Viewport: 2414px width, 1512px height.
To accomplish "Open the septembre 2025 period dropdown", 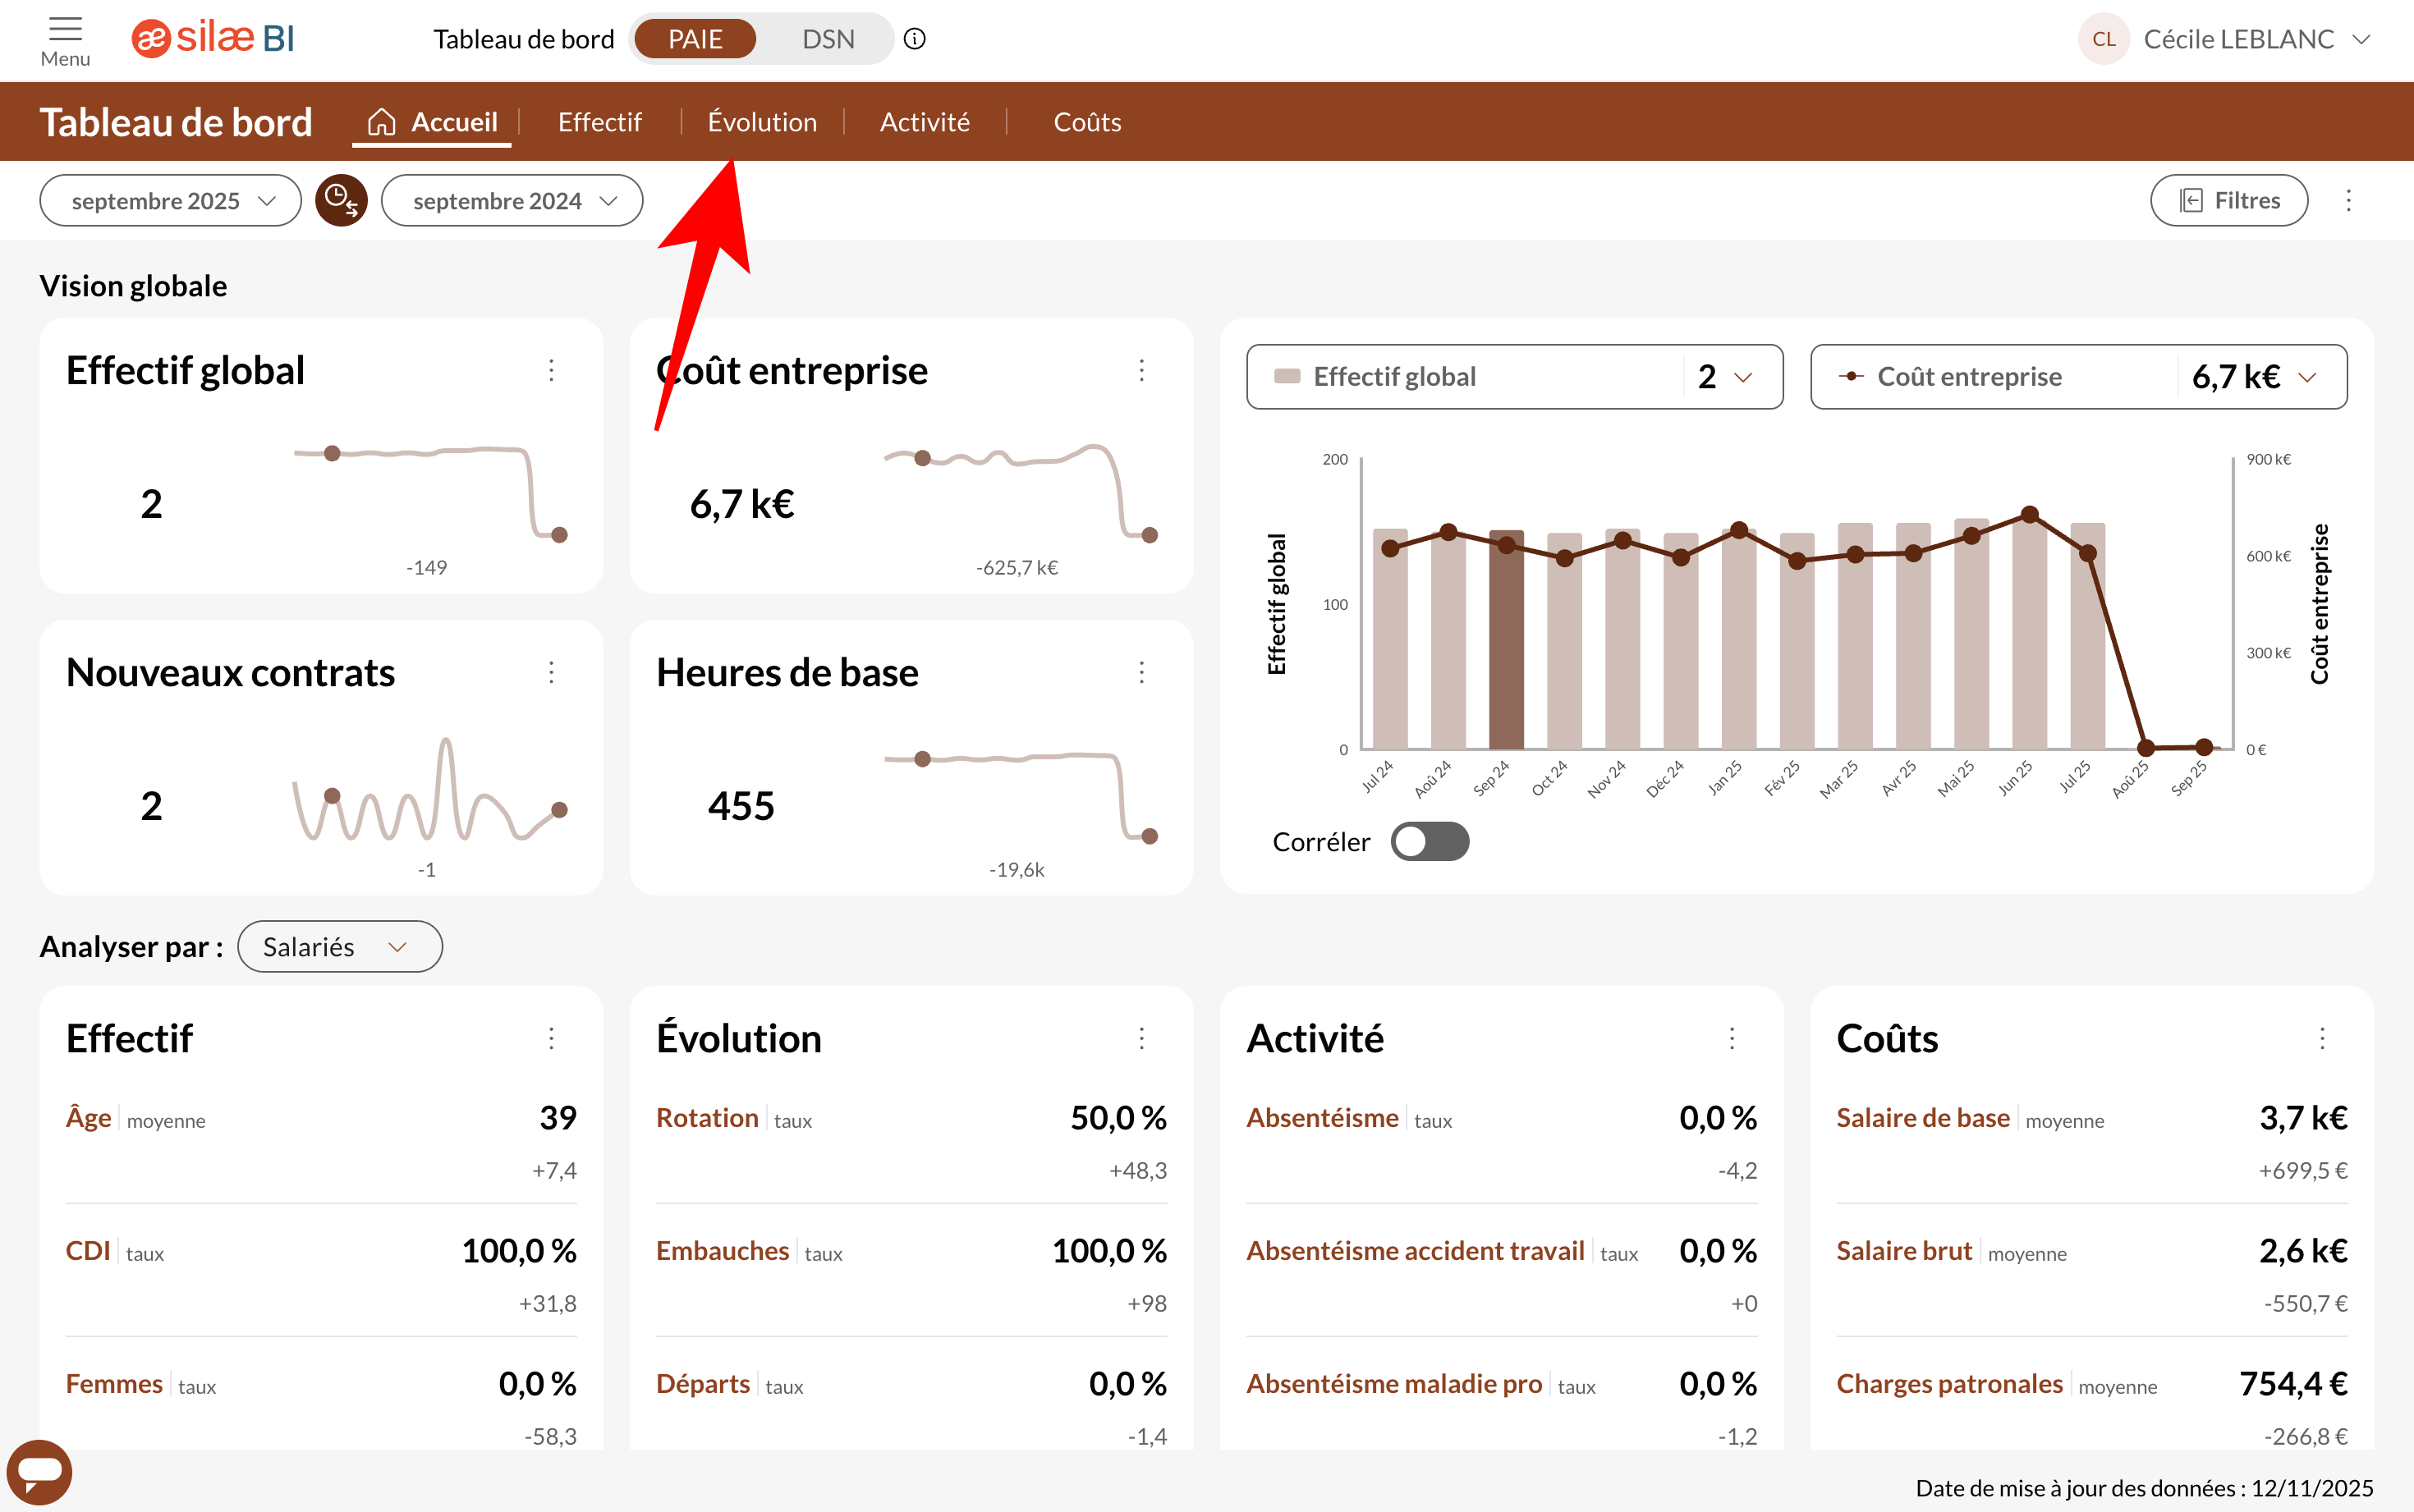I will (171, 201).
